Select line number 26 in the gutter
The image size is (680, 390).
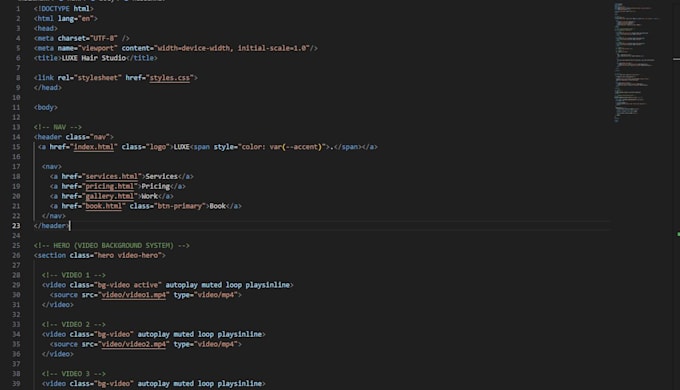(16, 256)
